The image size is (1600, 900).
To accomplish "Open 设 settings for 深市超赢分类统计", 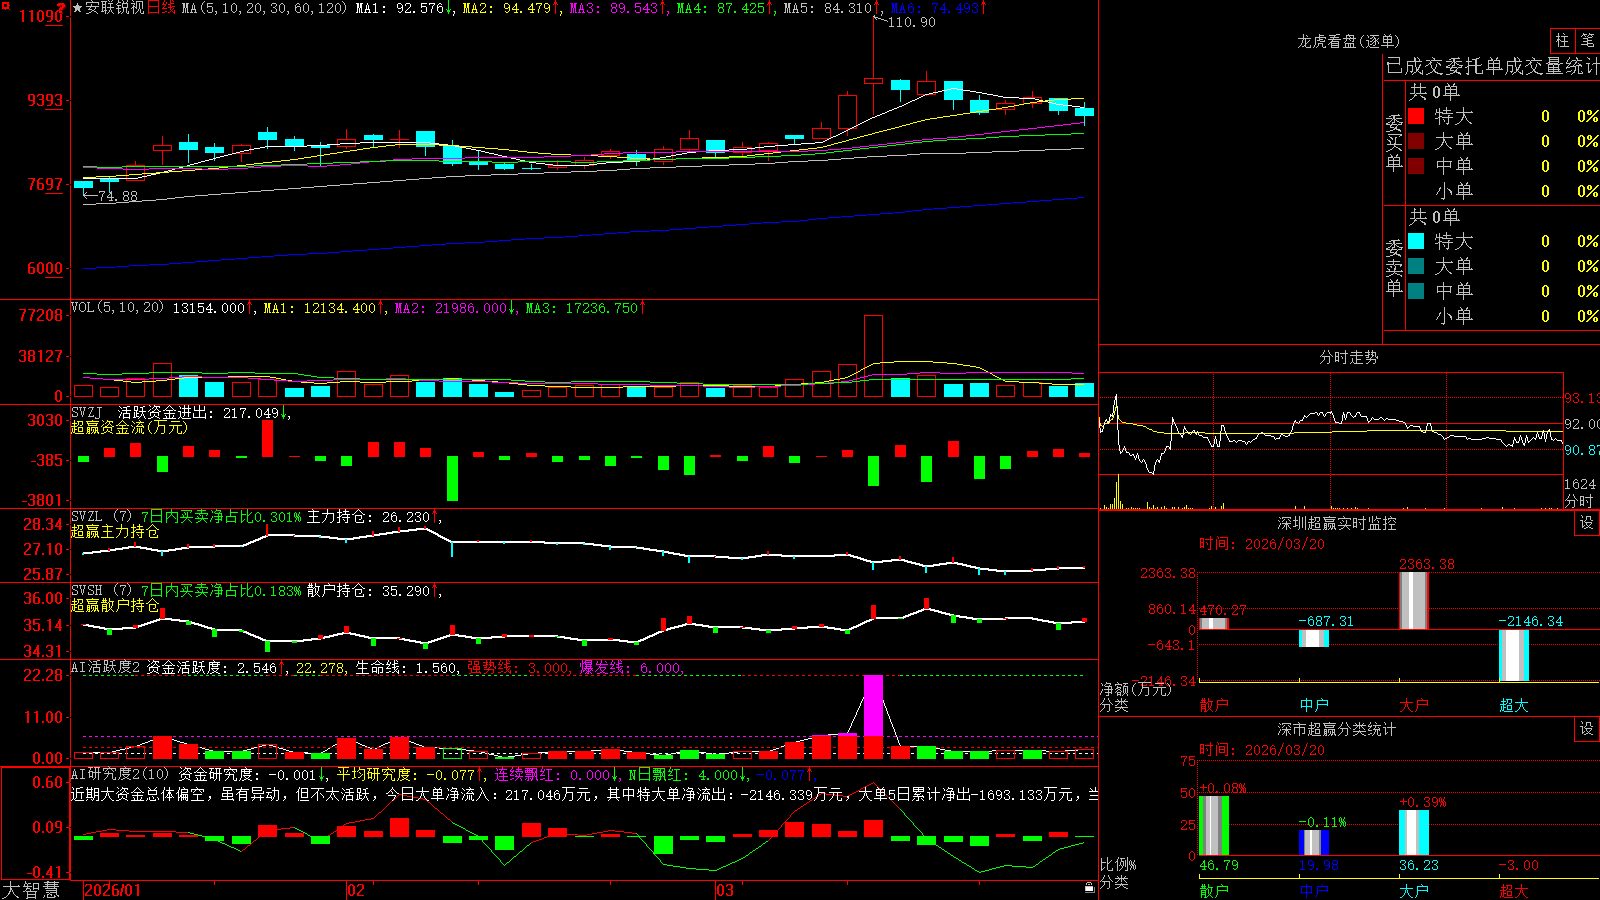I will pyautogui.click(x=1587, y=729).
